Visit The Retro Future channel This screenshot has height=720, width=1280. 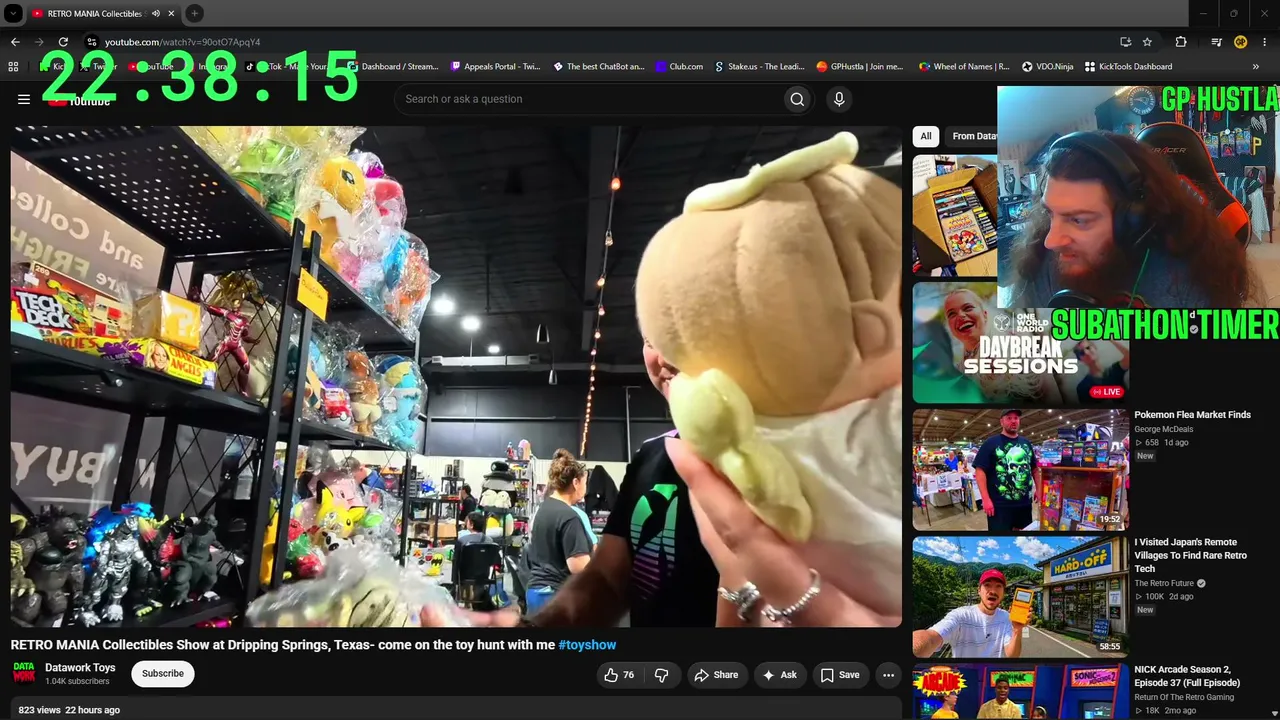[x=1164, y=583]
